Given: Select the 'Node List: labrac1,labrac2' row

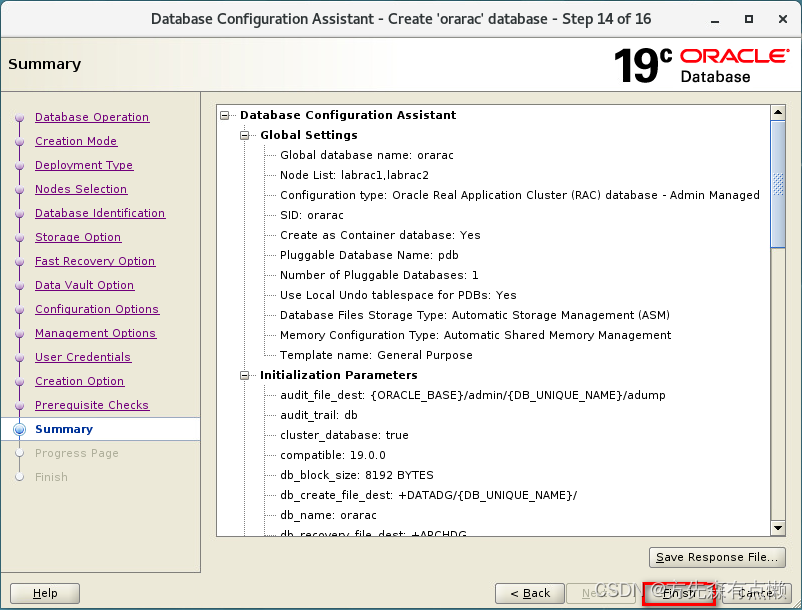Looking at the screenshot, I should point(354,175).
